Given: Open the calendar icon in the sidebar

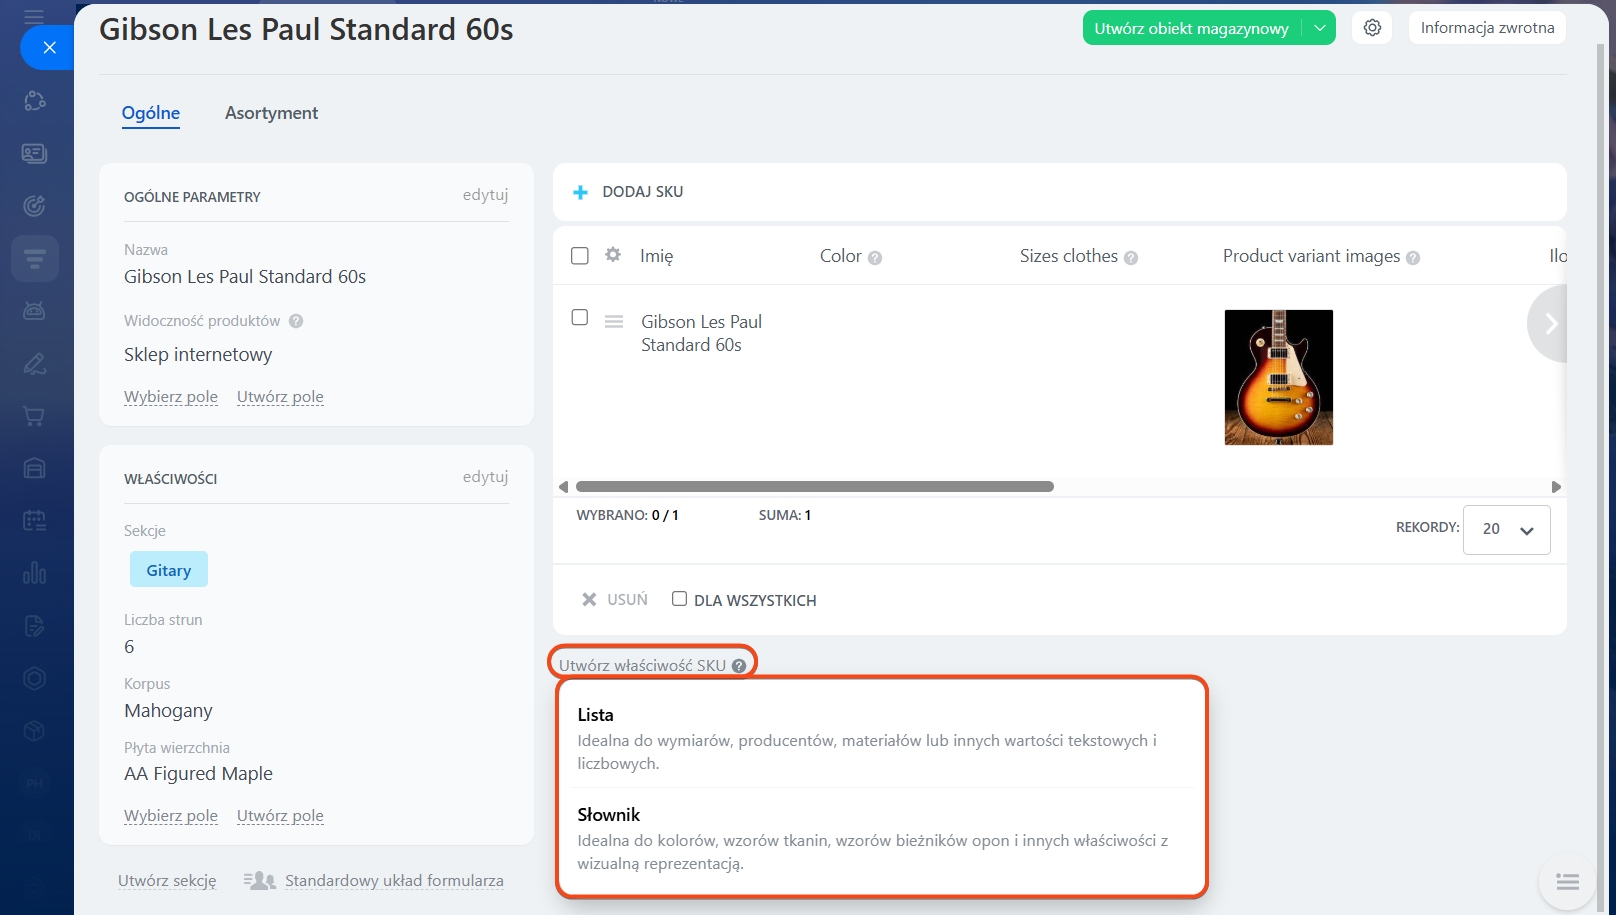Looking at the screenshot, I should tap(34, 520).
